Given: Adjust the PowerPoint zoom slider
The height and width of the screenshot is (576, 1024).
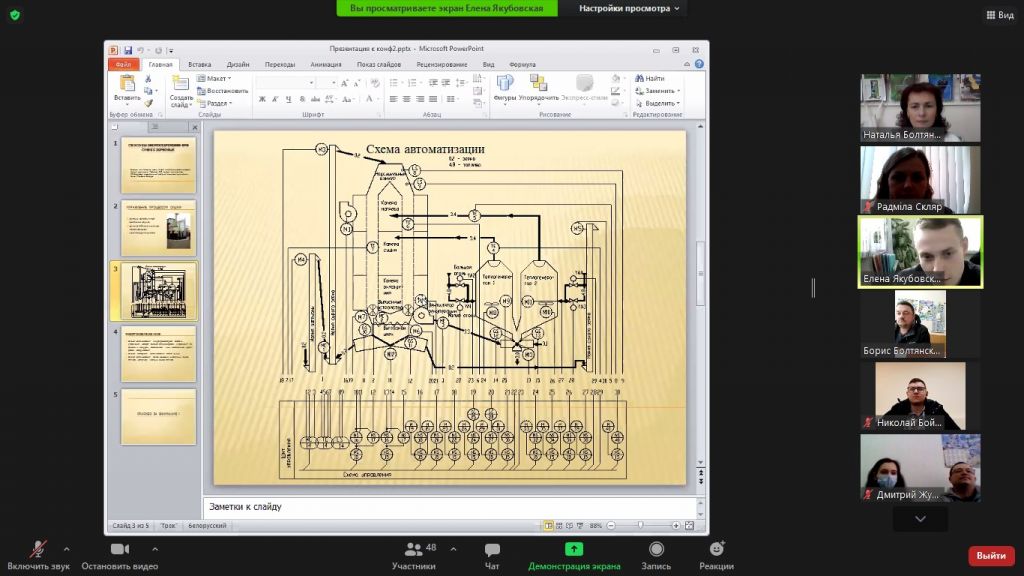Looking at the screenshot, I should point(640,525).
